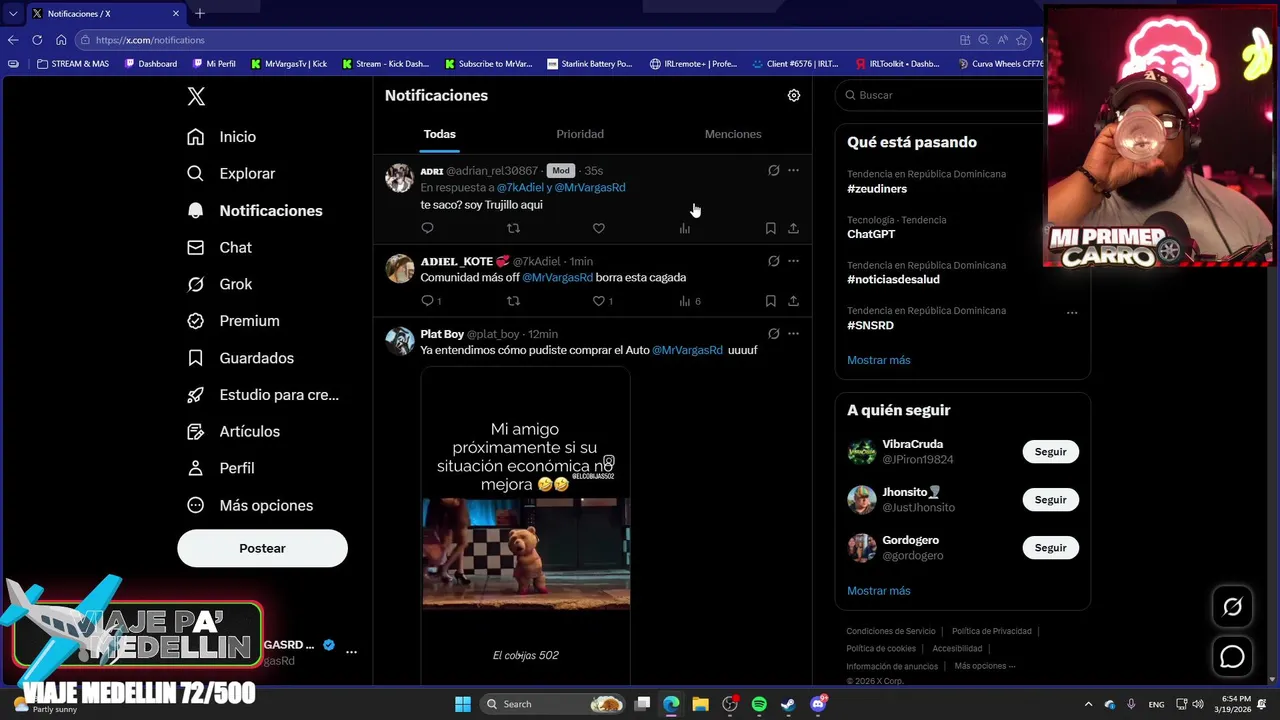
Task: Reload the page in browser
Action: (37, 40)
